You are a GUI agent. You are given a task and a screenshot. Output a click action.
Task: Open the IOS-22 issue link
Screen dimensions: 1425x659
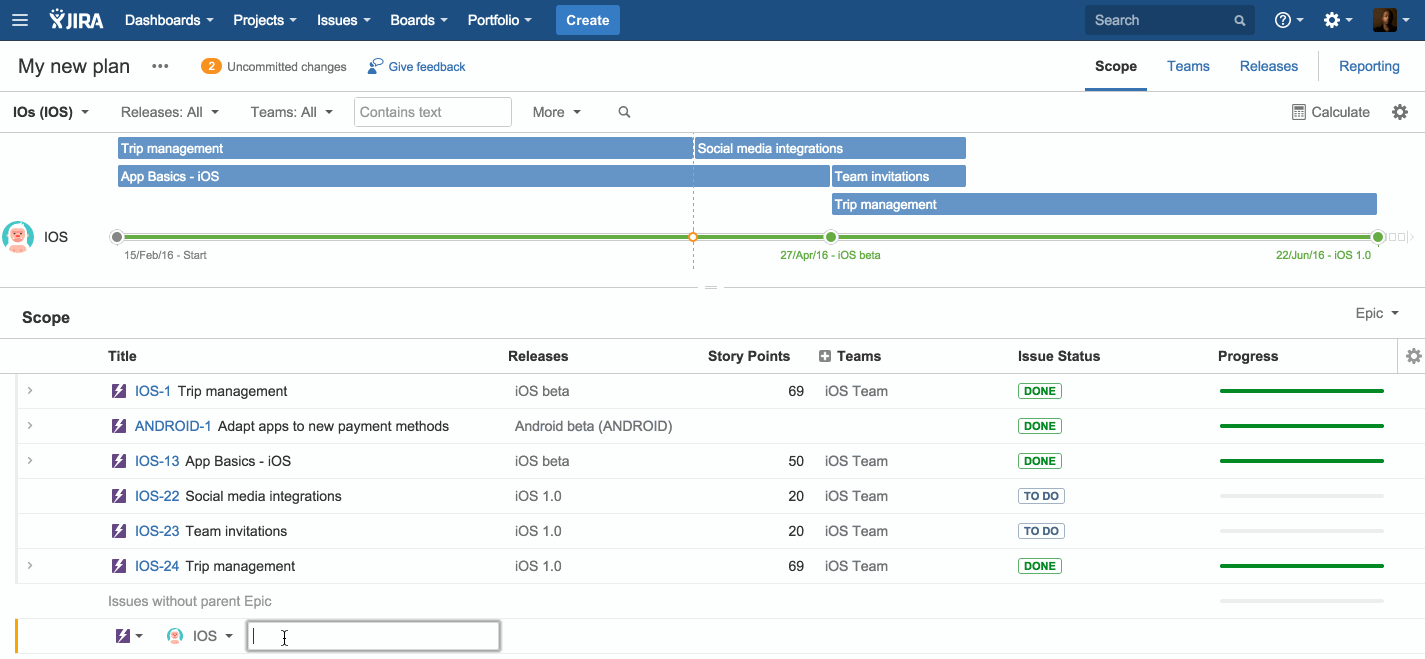157,496
